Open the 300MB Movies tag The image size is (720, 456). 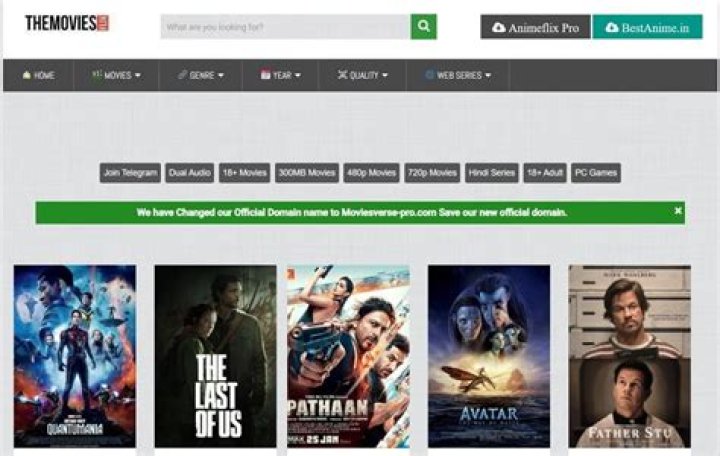[x=307, y=173]
